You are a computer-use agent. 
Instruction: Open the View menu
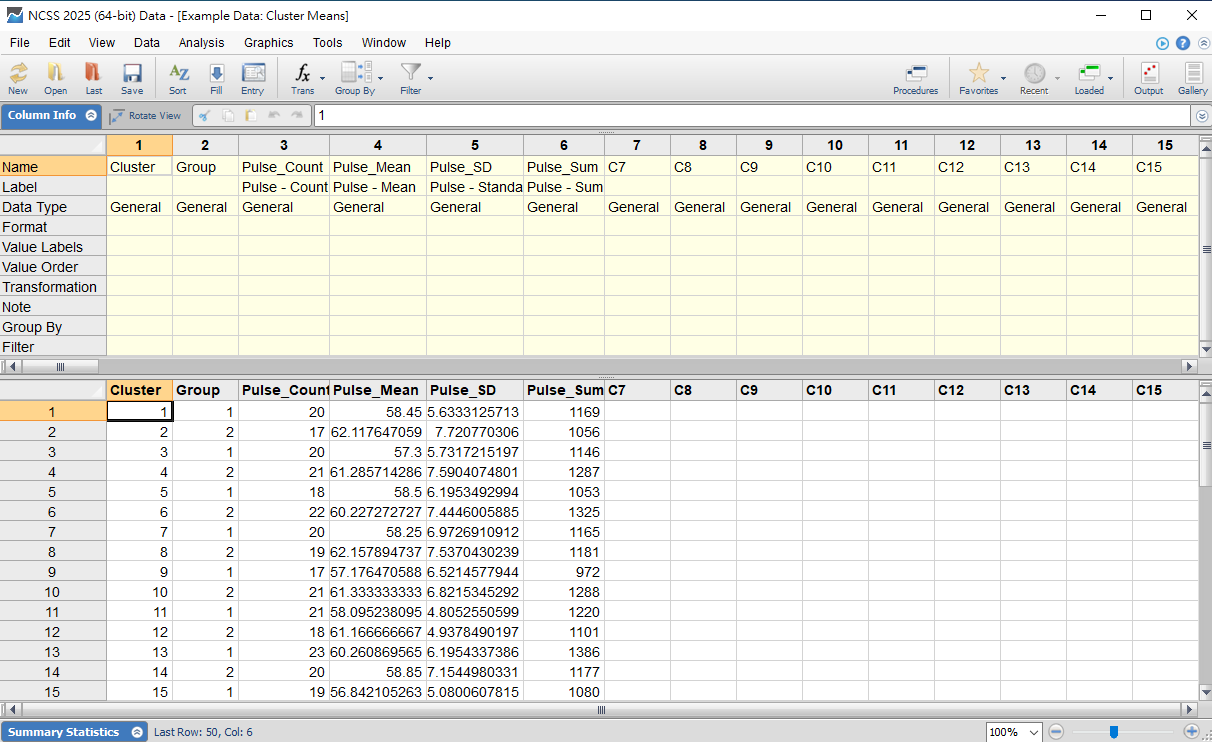coord(102,43)
